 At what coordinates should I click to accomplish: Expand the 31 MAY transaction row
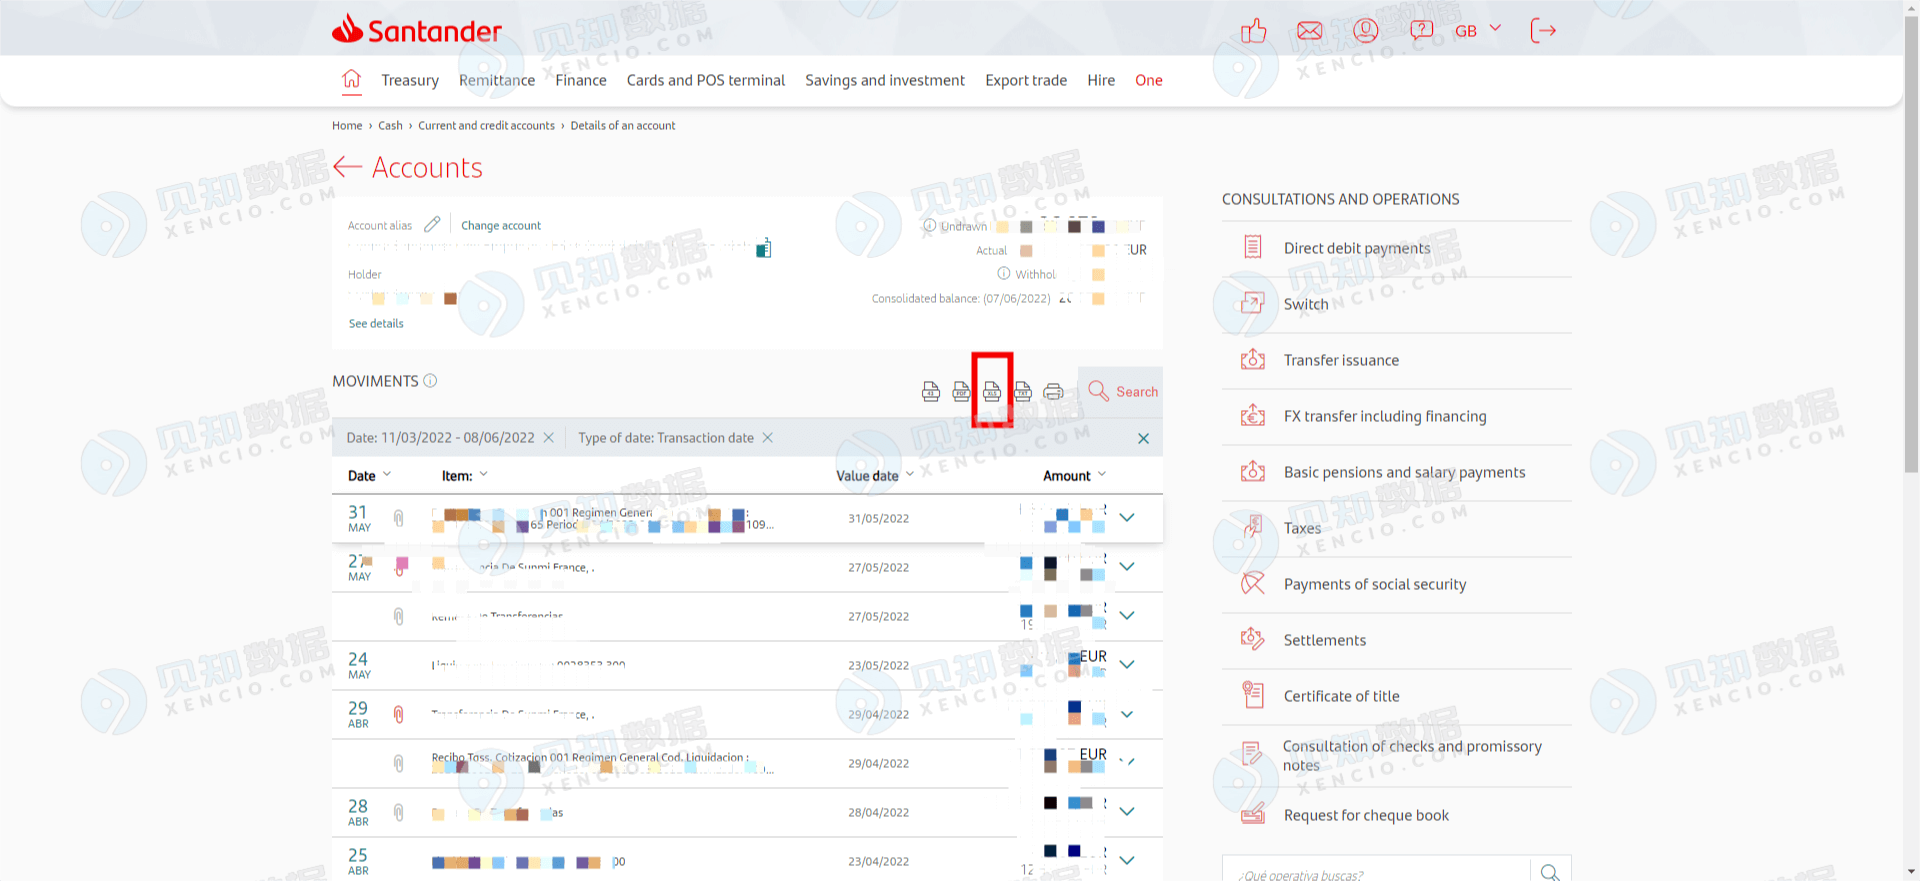[1127, 518]
